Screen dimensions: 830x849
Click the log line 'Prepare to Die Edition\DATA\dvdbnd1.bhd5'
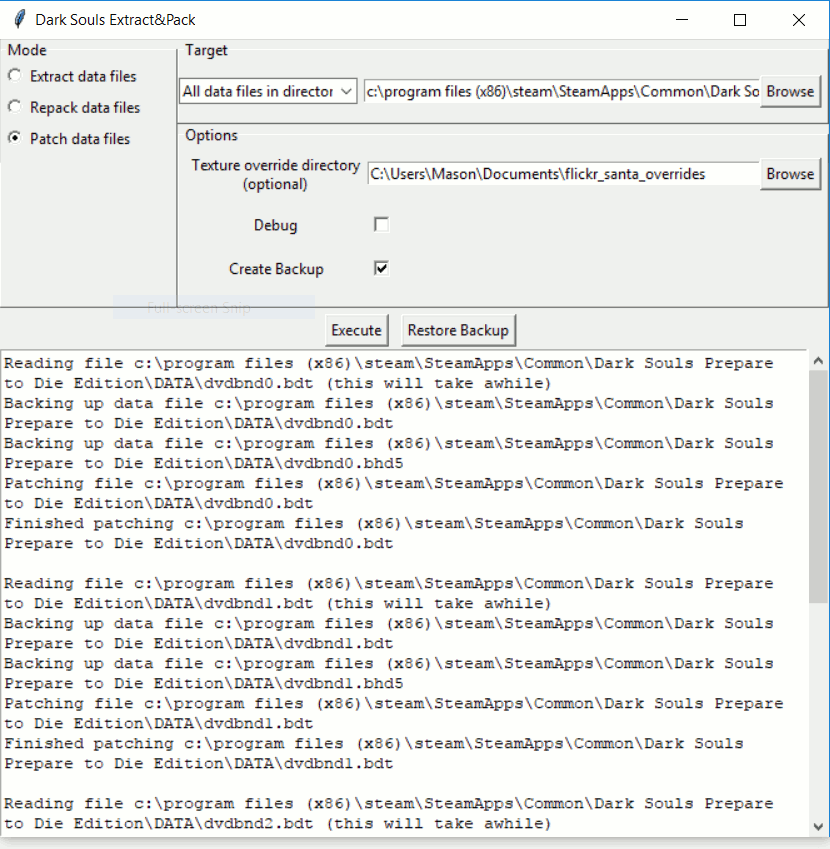click(204, 683)
